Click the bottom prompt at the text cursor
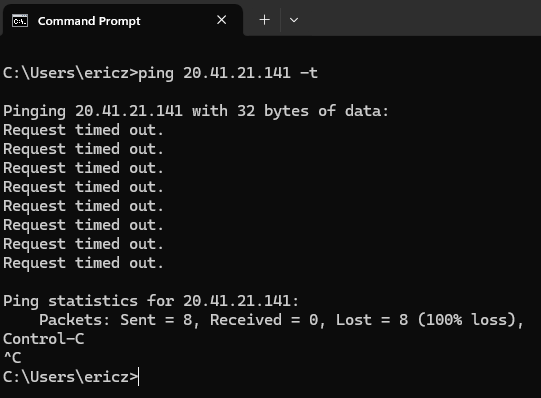This screenshot has width=541, height=398. (x=138, y=377)
